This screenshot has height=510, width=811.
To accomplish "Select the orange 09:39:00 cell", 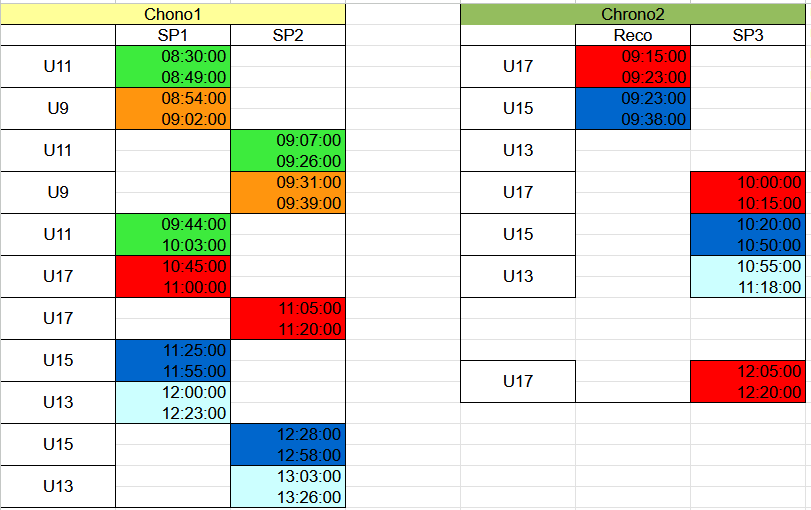I will (288, 203).
